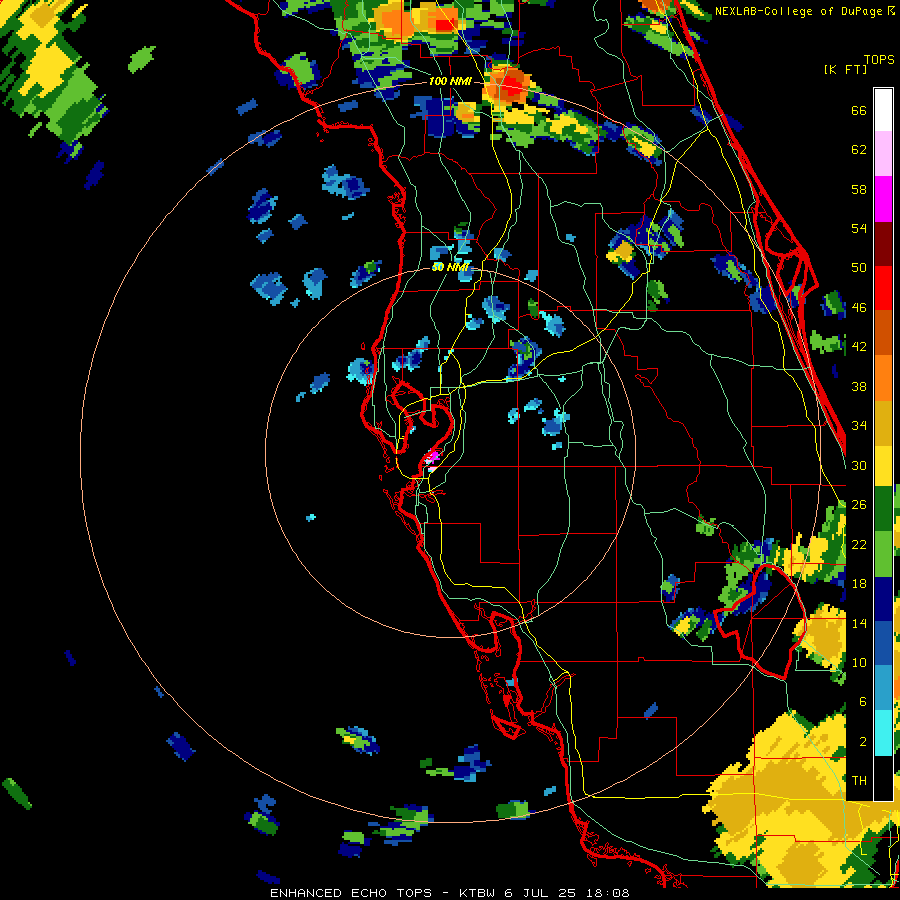Select the bright red legend swatch

coord(883,288)
